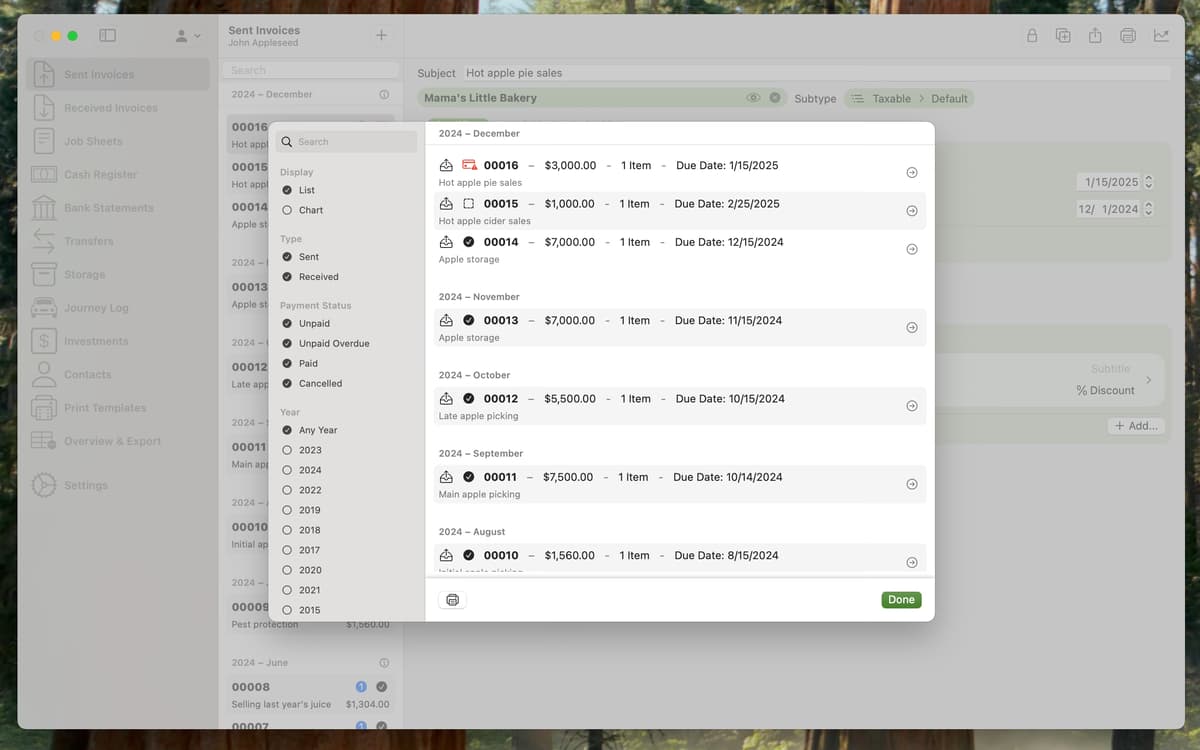Open the Apple storage invoice 00014 row

680,249
